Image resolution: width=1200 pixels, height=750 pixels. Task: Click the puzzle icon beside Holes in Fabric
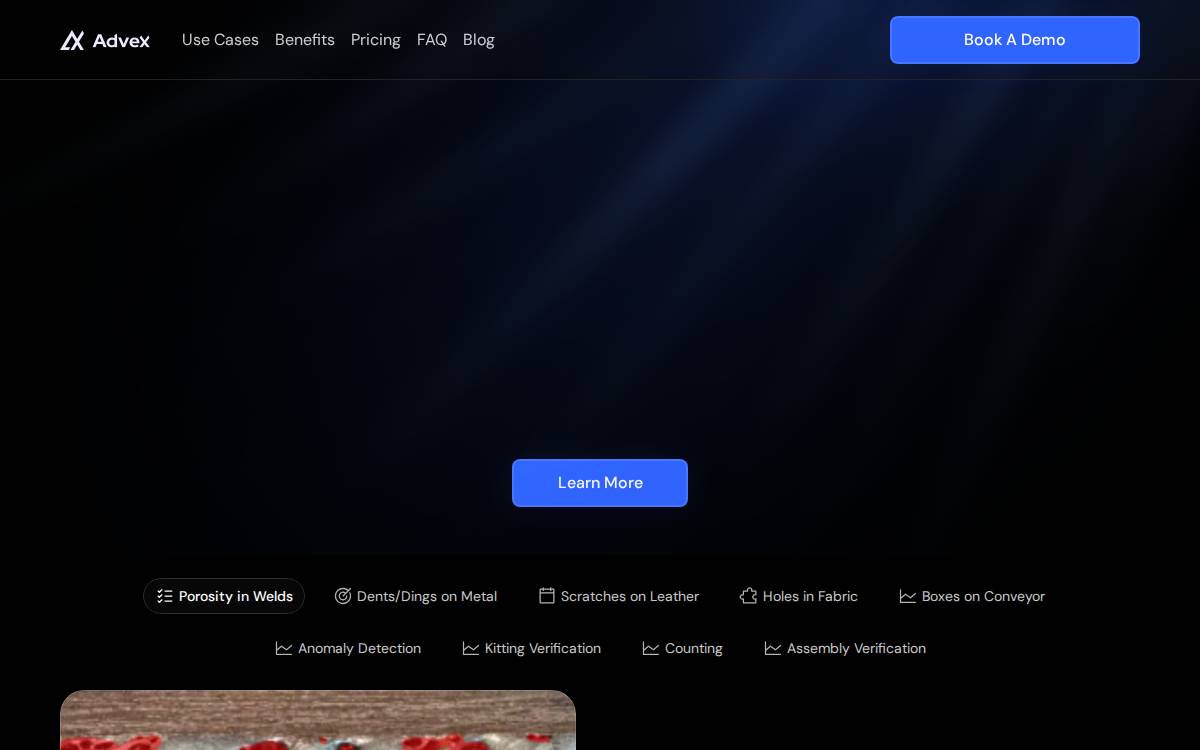point(749,596)
